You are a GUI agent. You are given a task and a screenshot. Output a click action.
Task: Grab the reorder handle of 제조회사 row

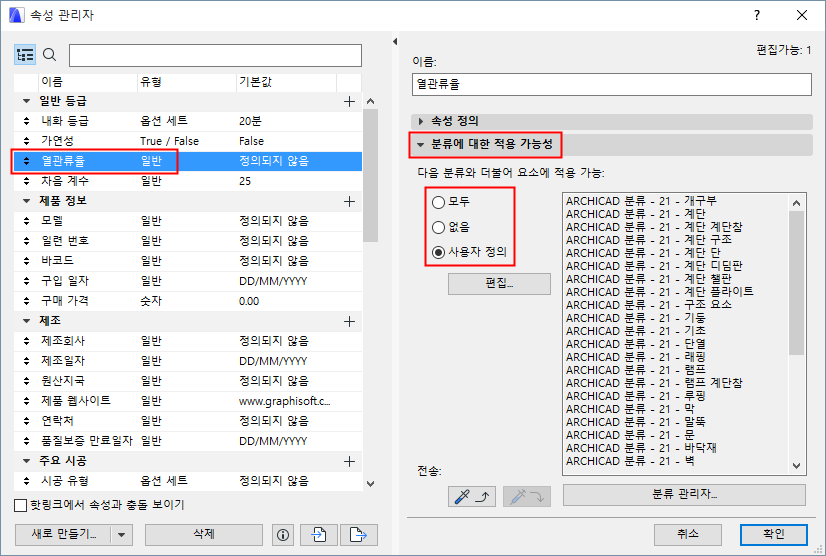point(26,341)
